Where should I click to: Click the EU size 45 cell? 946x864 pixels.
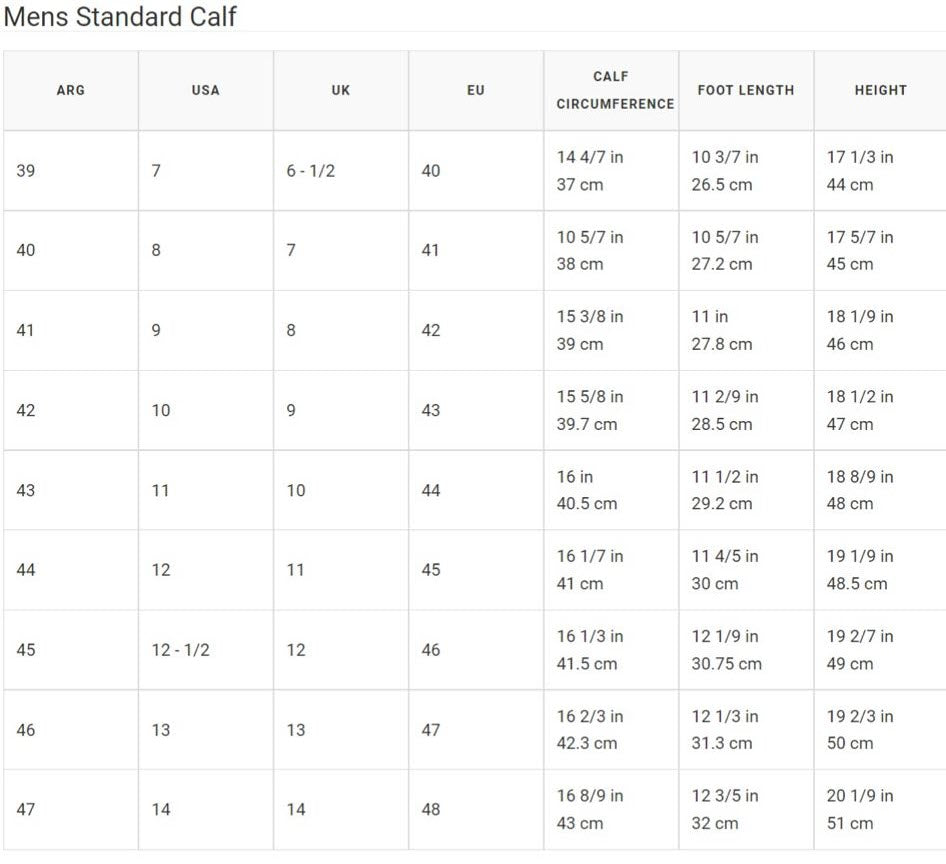(x=431, y=570)
